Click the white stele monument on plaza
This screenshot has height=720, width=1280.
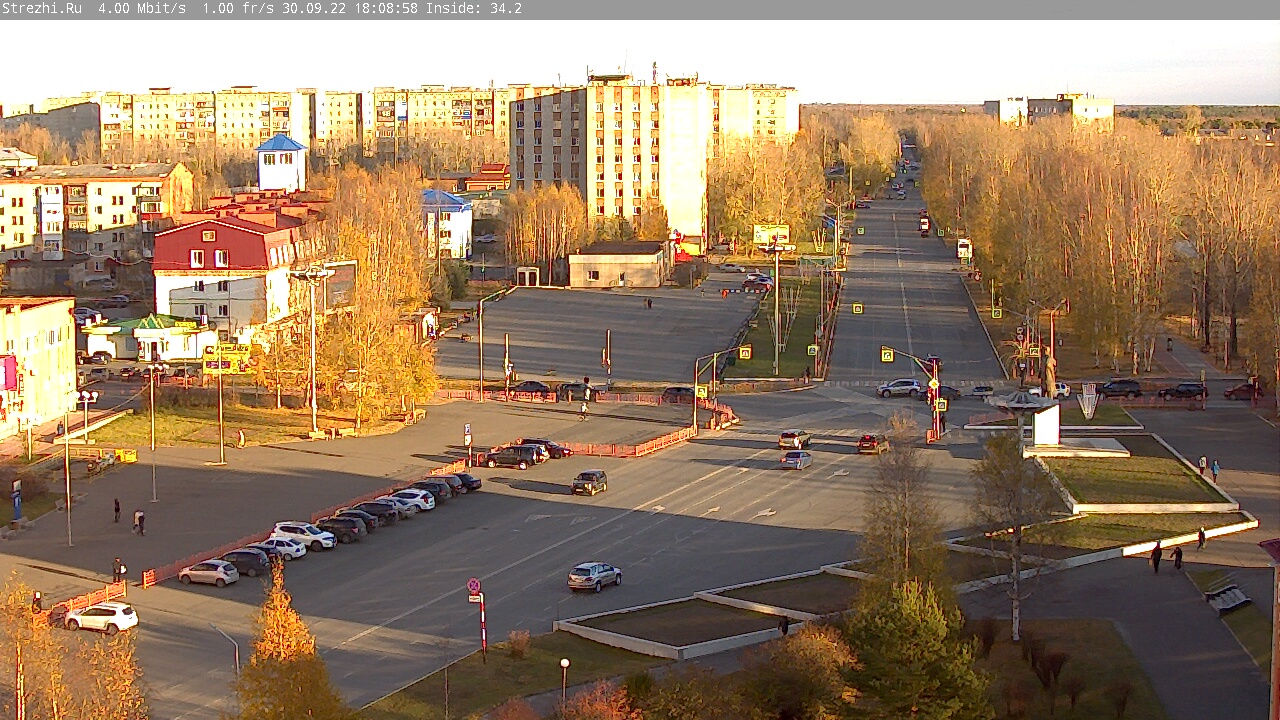point(1046,424)
